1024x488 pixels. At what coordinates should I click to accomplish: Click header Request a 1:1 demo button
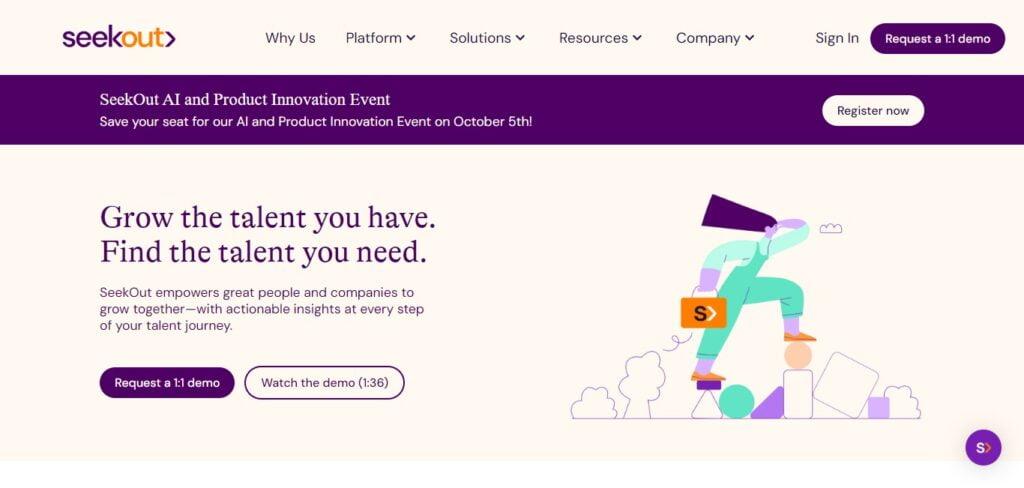(x=937, y=39)
